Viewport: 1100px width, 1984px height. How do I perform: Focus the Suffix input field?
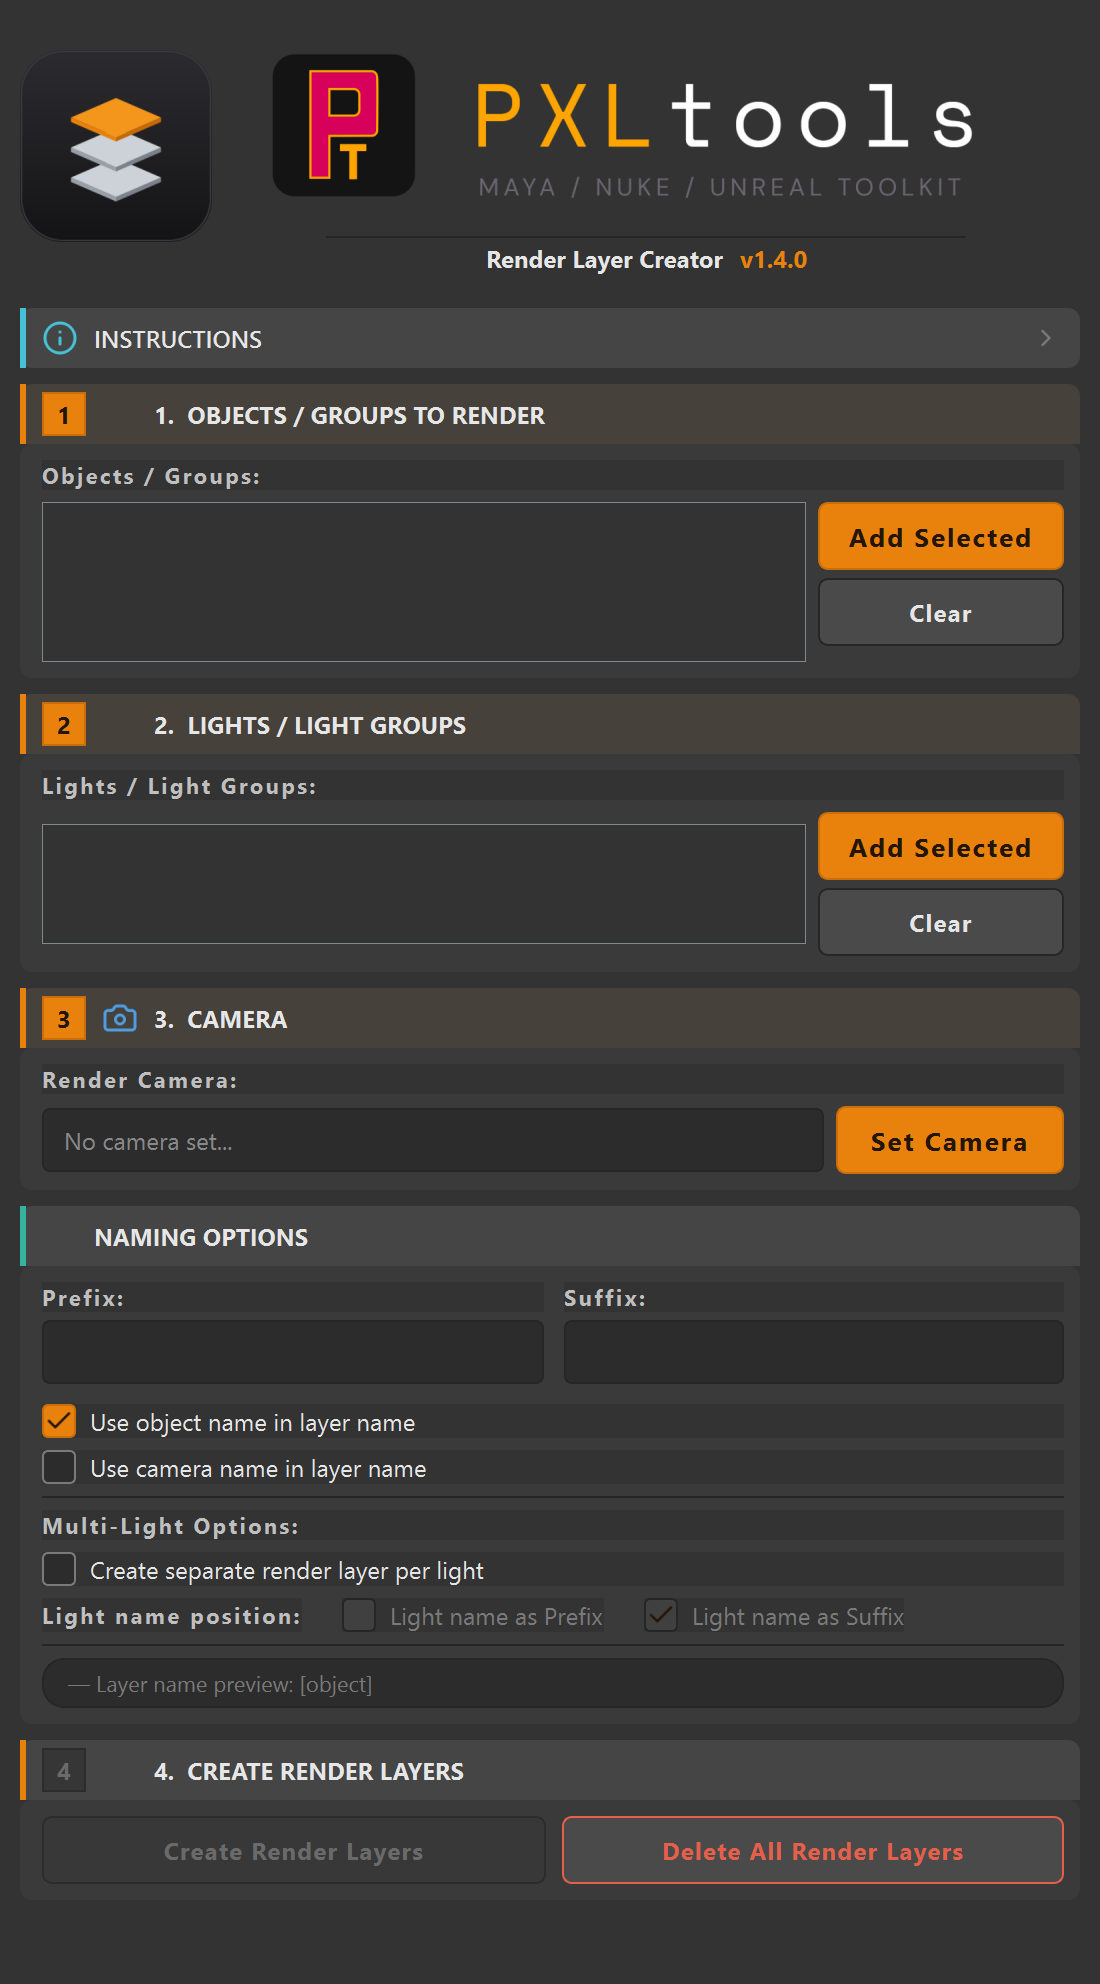point(814,1353)
